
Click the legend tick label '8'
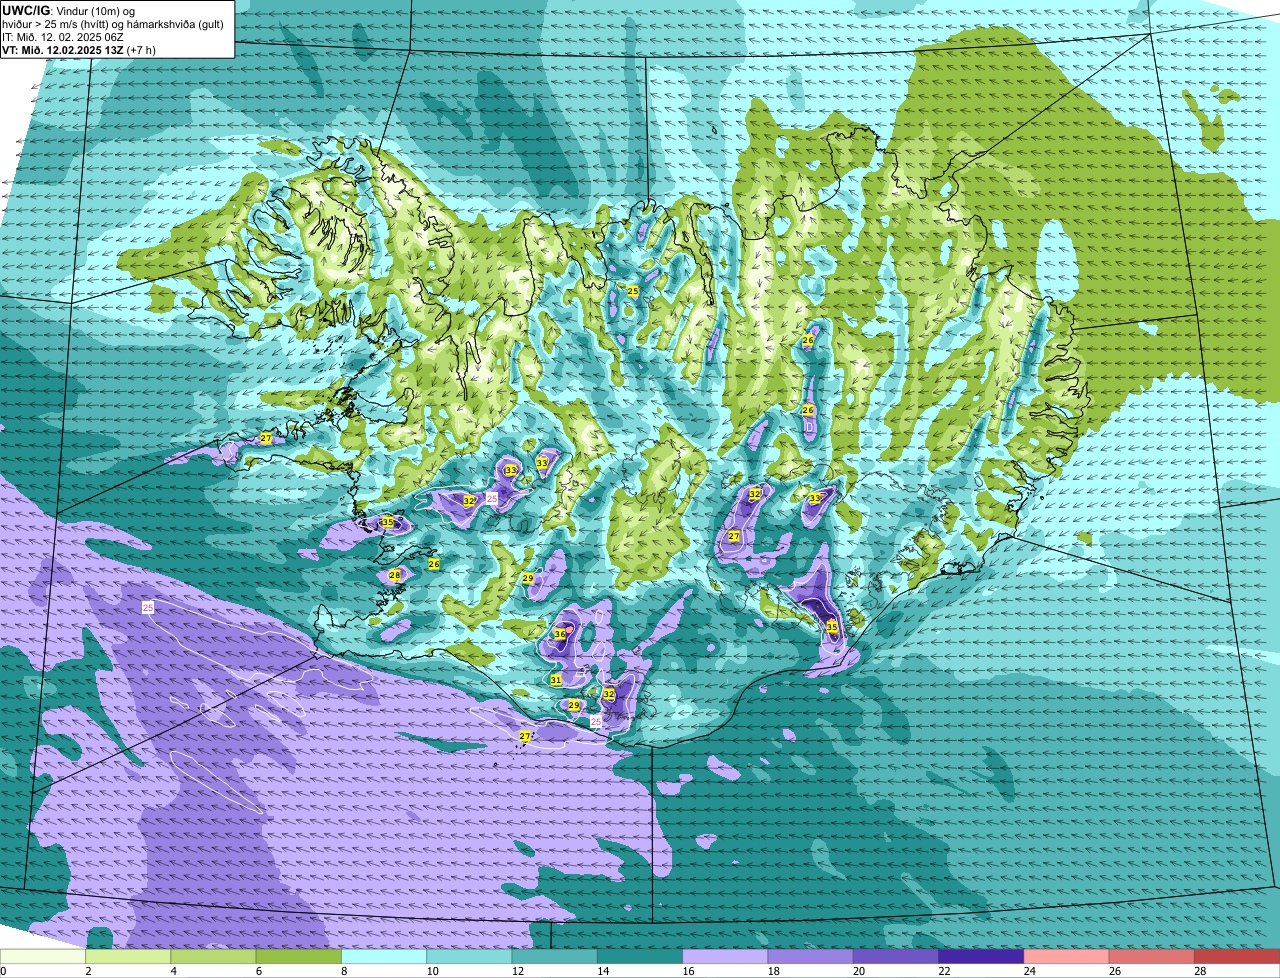point(343,971)
